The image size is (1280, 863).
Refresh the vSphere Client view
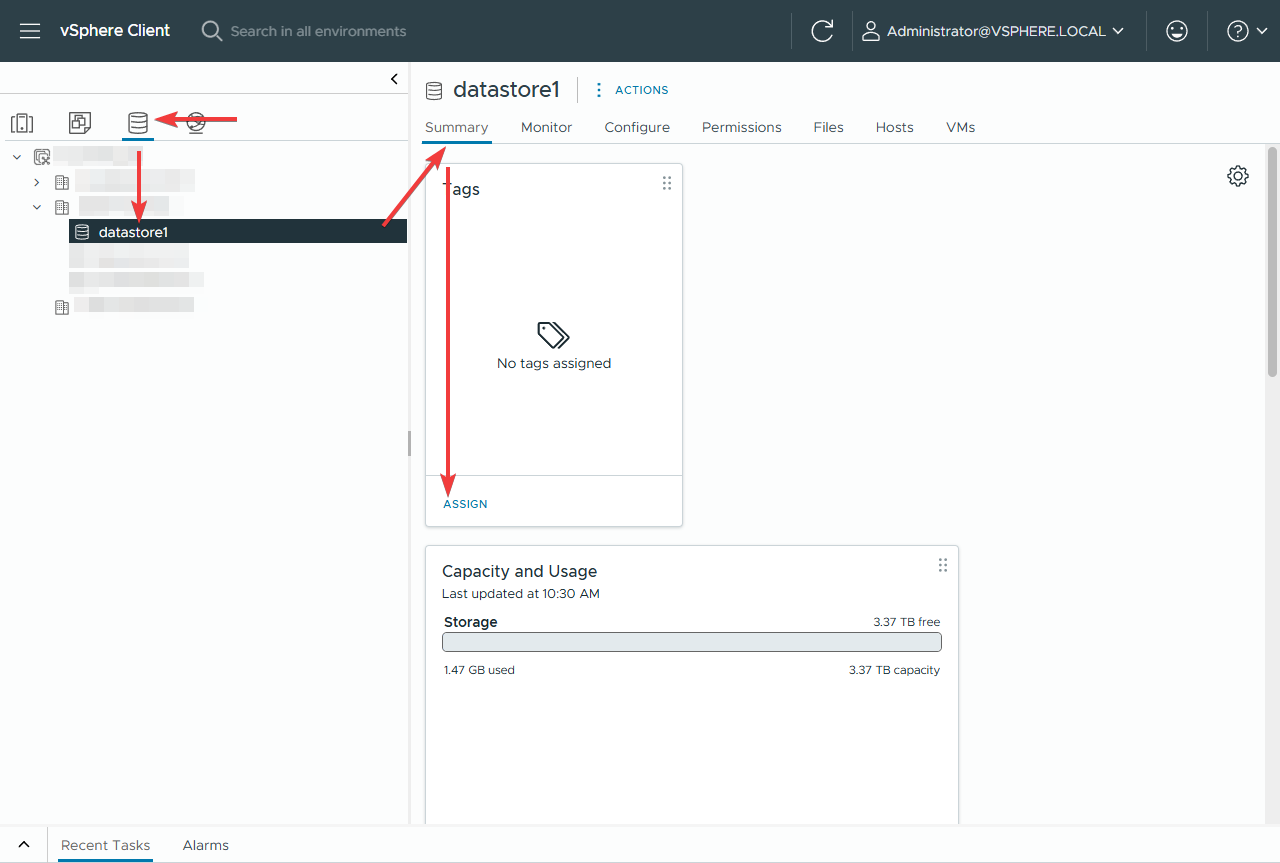[822, 31]
